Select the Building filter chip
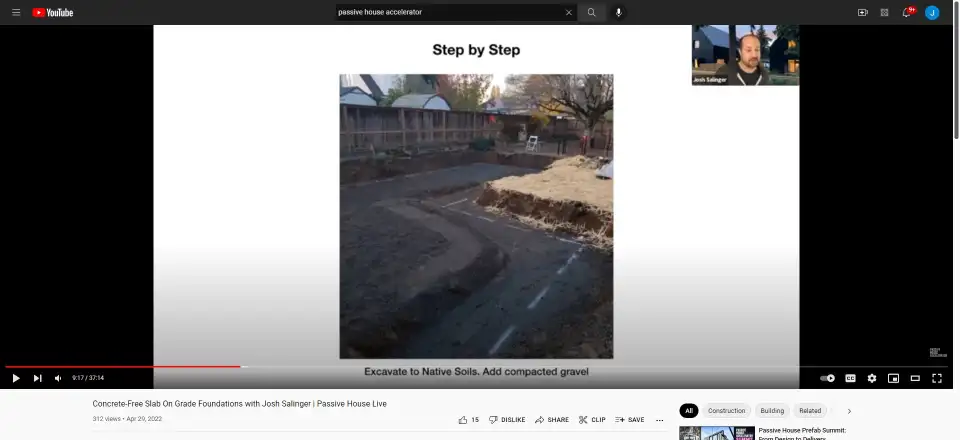This screenshot has height=440, width=960. [772, 411]
